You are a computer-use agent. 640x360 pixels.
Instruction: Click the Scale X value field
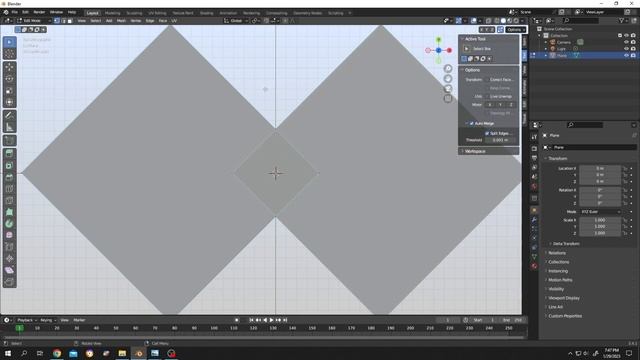[x=600, y=220]
